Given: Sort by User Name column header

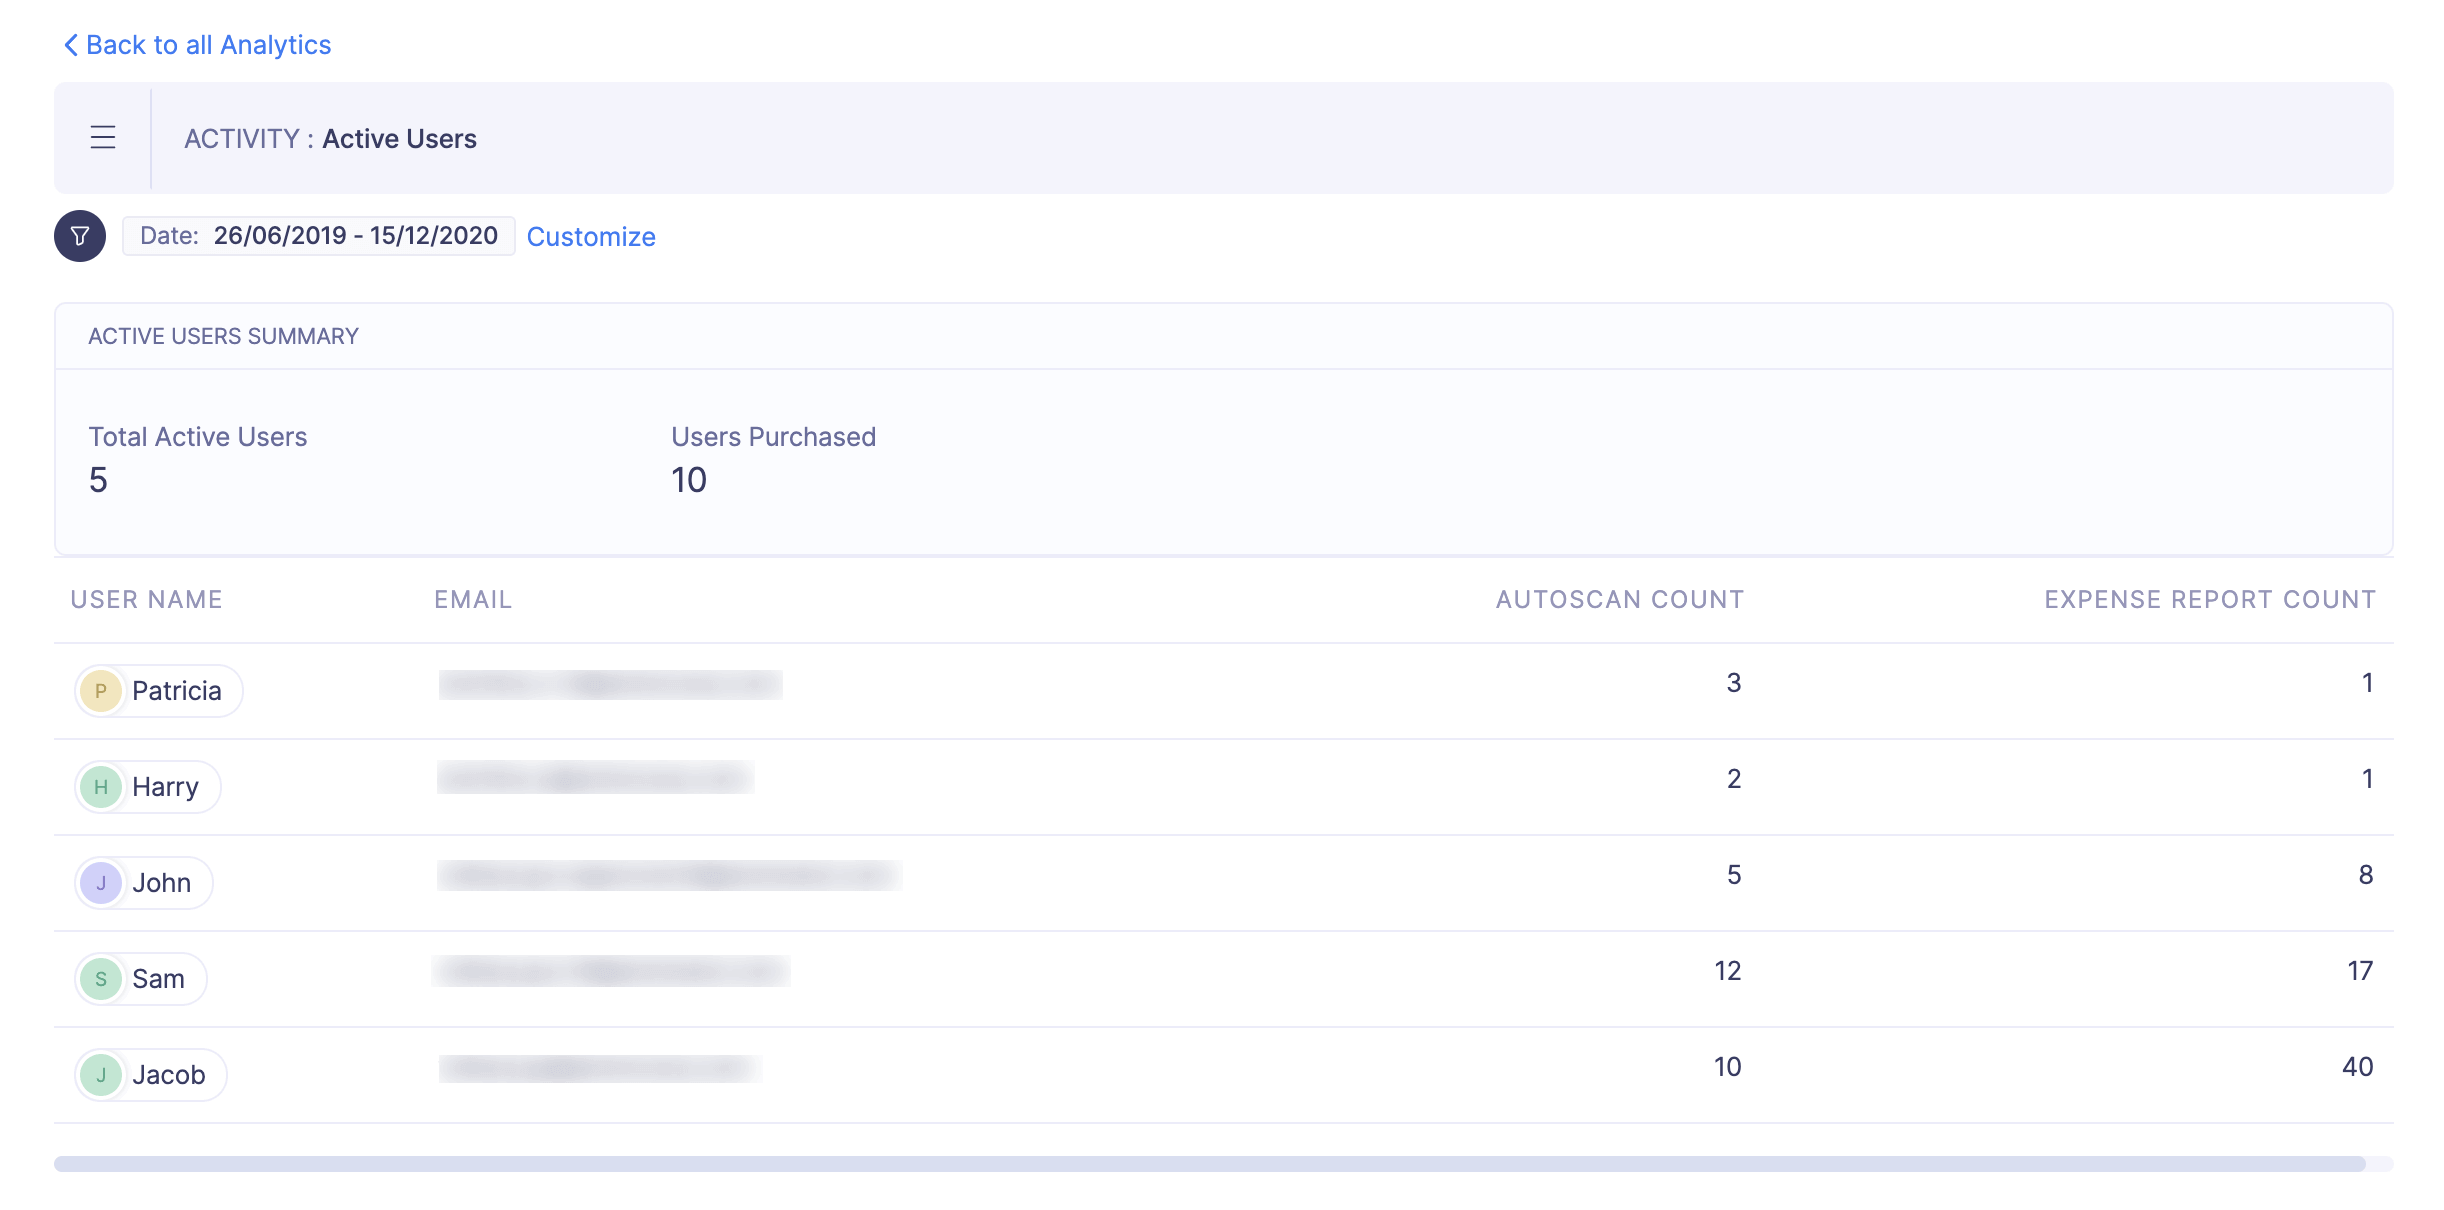Looking at the screenshot, I should tap(146, 599).
